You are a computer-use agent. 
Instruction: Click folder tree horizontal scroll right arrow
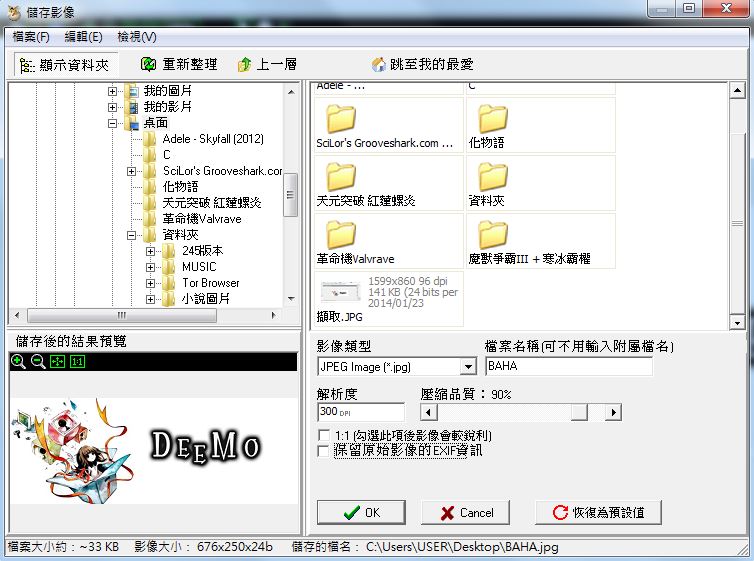[273, 315]
